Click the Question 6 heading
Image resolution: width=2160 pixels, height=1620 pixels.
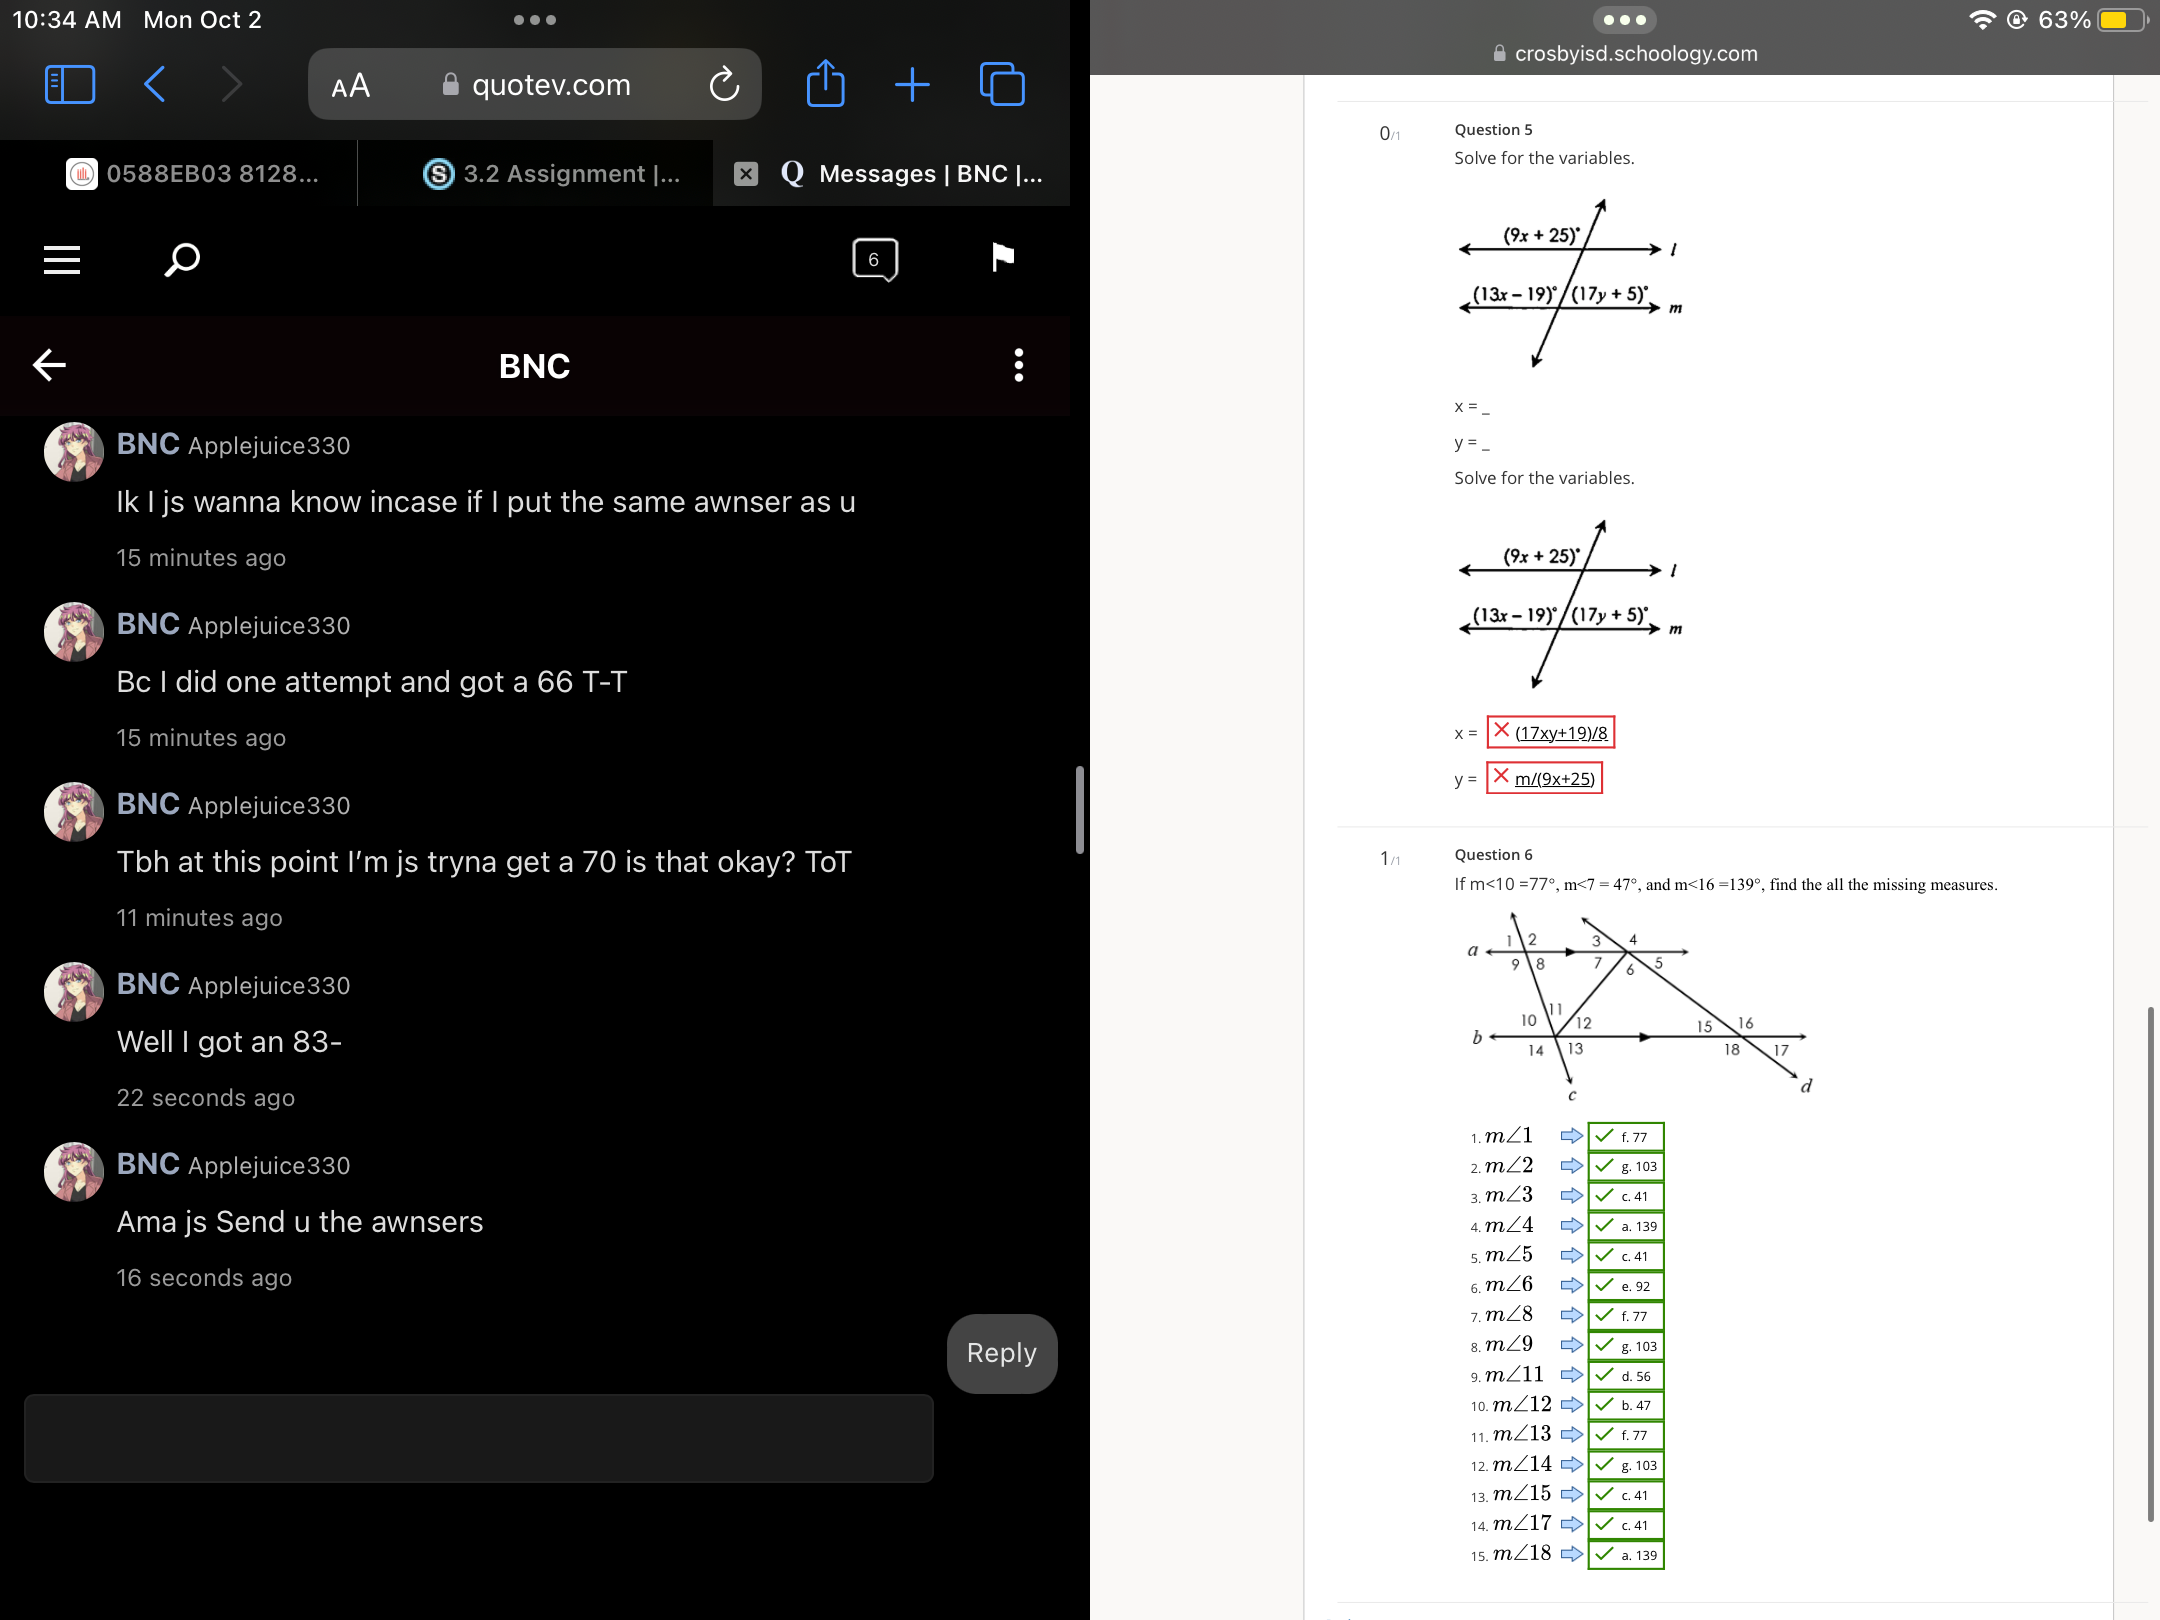point(1493,854)
